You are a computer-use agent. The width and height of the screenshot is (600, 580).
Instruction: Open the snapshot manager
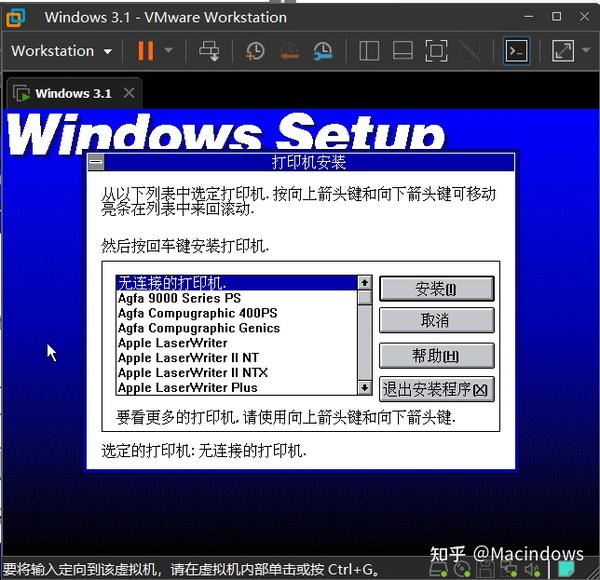click(323, 51)
